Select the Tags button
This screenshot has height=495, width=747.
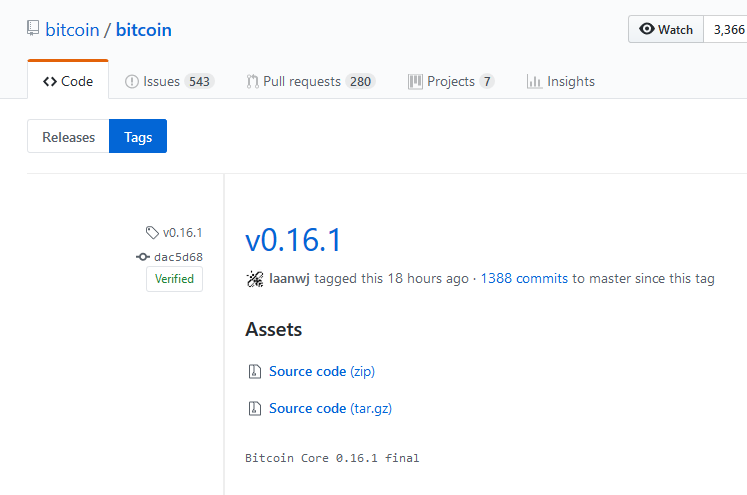click(138, 137)
